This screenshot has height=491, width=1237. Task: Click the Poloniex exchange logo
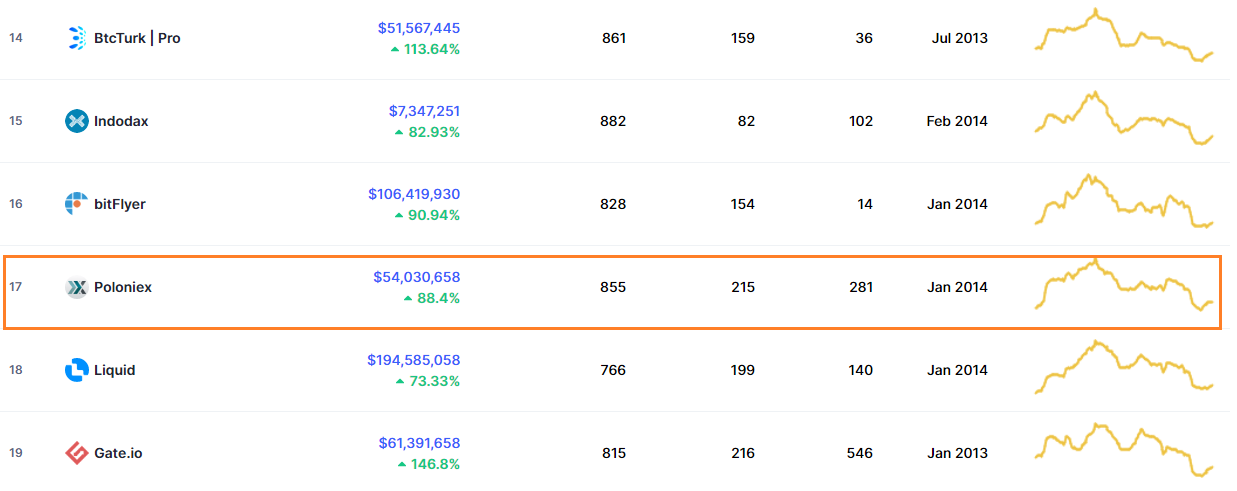point(77,287)
